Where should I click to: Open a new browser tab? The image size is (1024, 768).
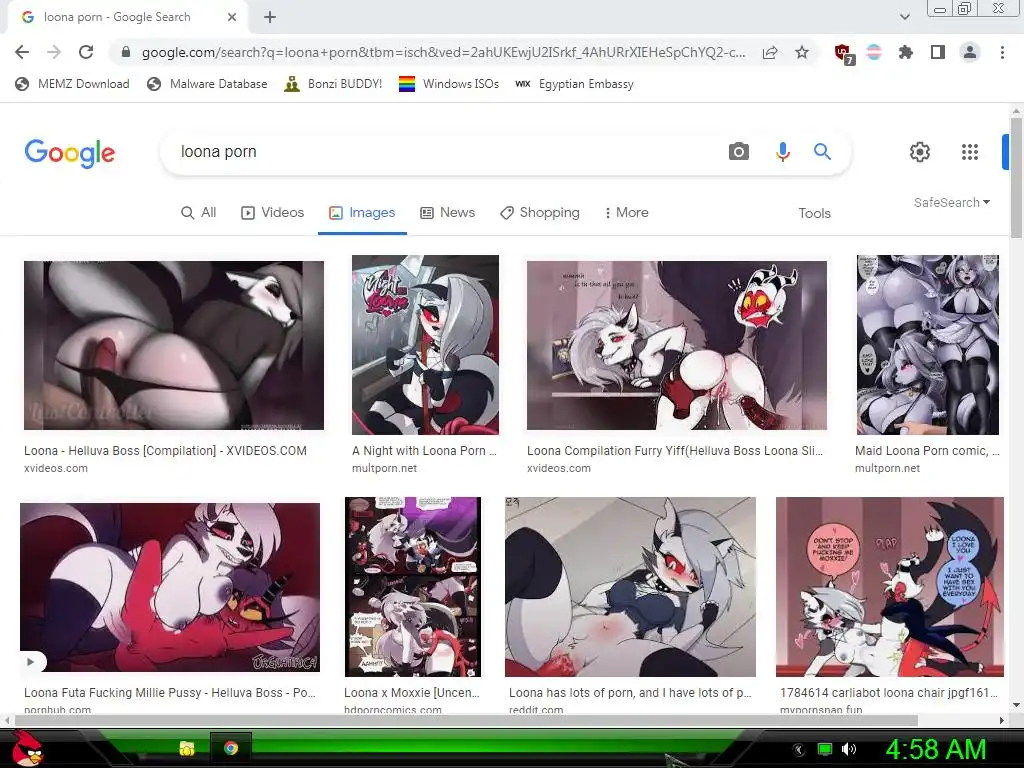point(270,17)
